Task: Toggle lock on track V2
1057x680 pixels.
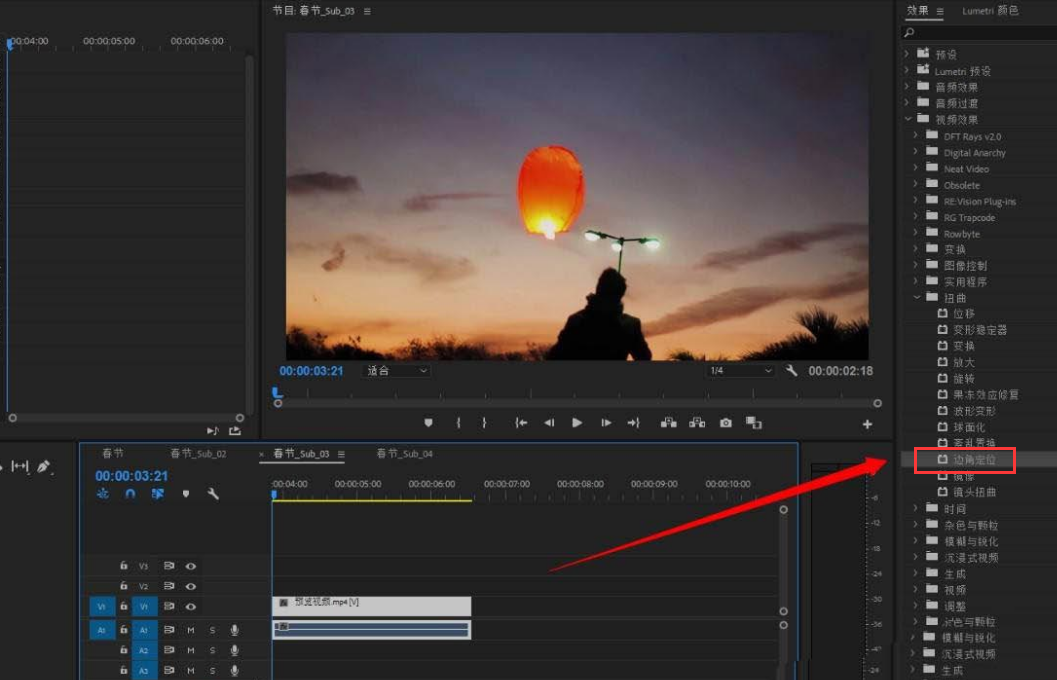Action: click(124, 587)
